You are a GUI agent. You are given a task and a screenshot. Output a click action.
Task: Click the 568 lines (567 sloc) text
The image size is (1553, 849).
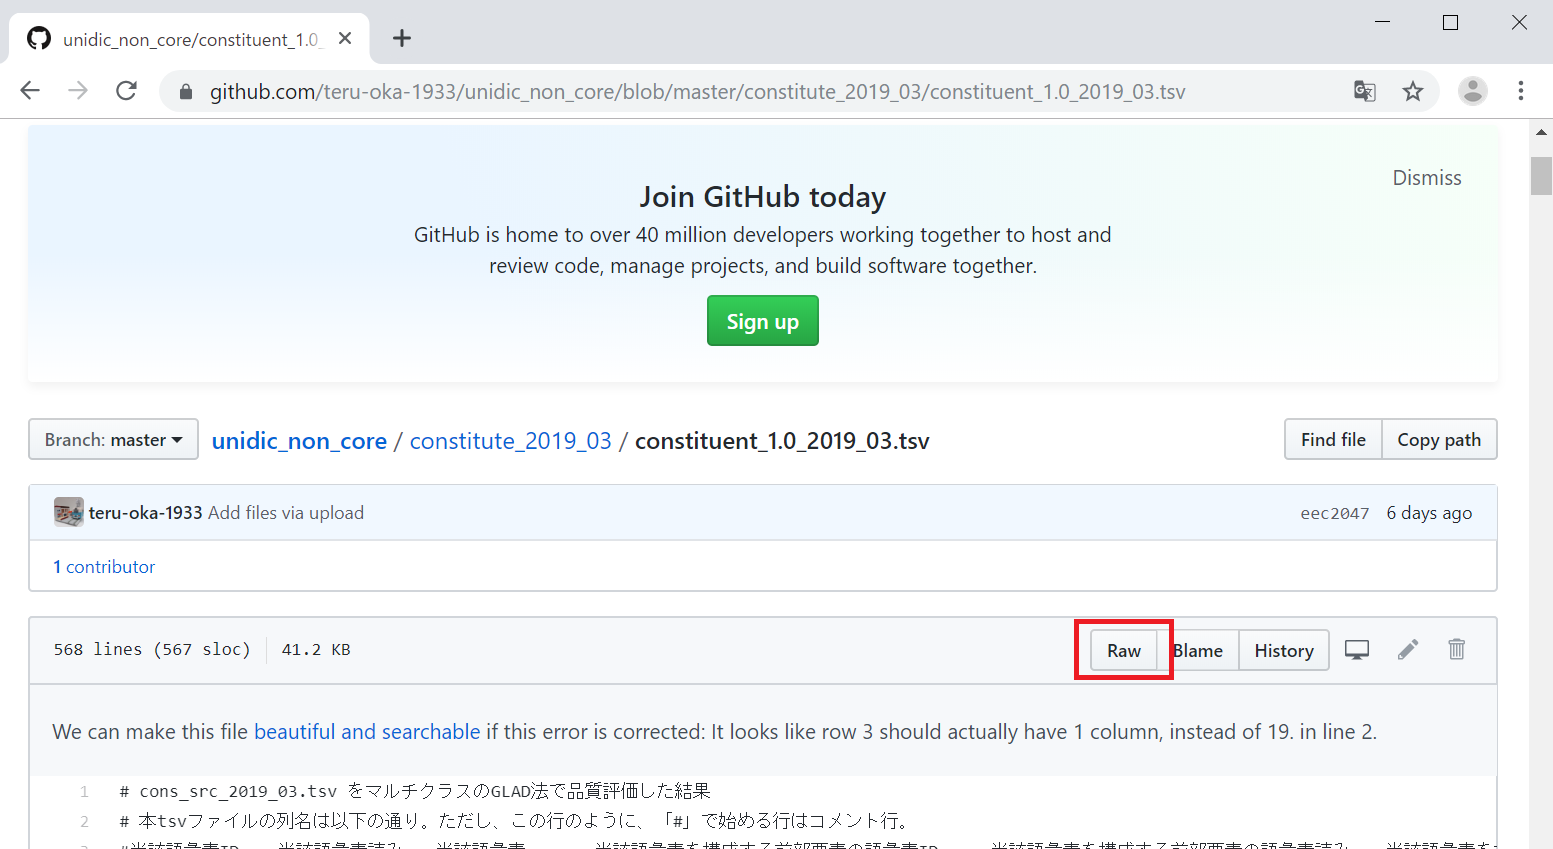click(x=152, y=650)
